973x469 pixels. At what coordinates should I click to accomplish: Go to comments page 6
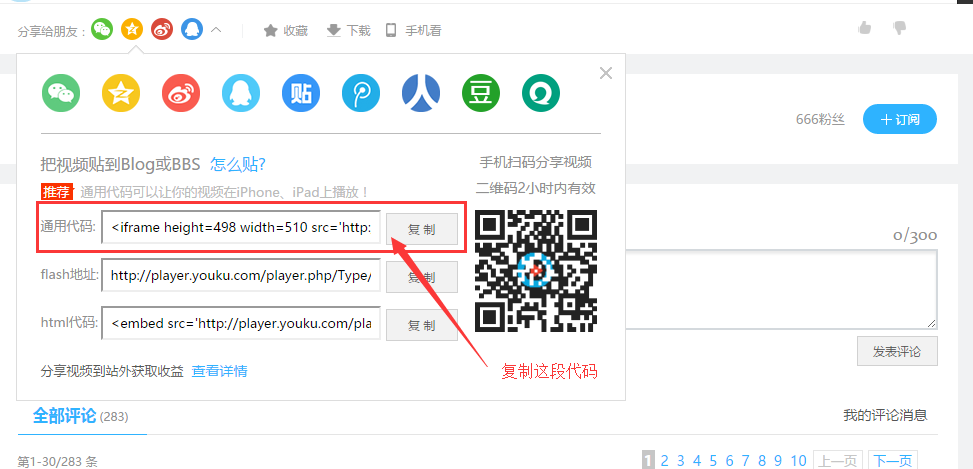pyautogui.click(x=729, y=460)
